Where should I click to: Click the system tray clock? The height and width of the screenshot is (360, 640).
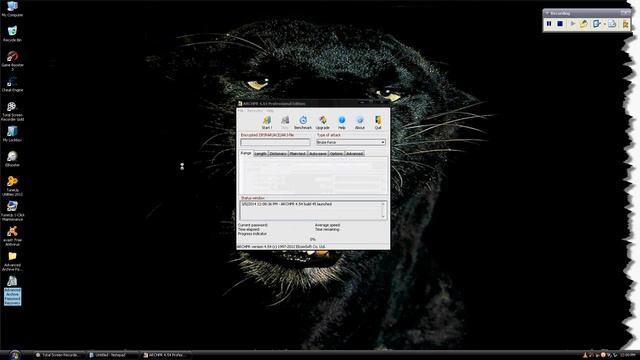tap(628, 355)
